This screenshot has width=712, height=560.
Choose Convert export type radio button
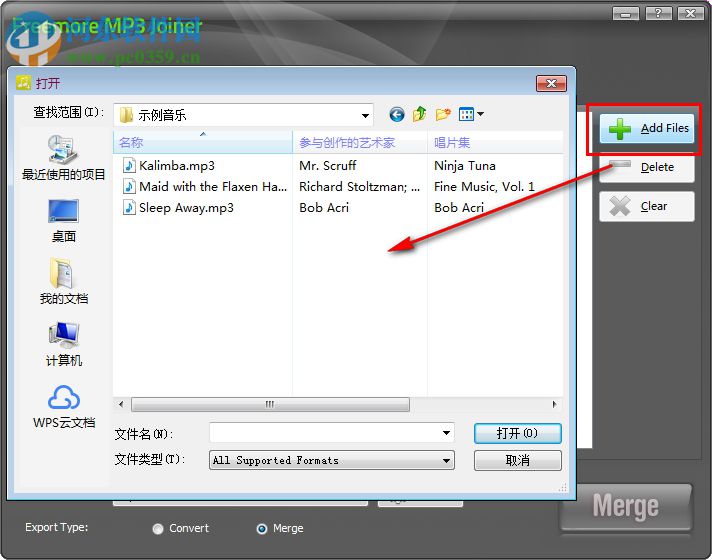pyautogui.click(x=158, y=529)
